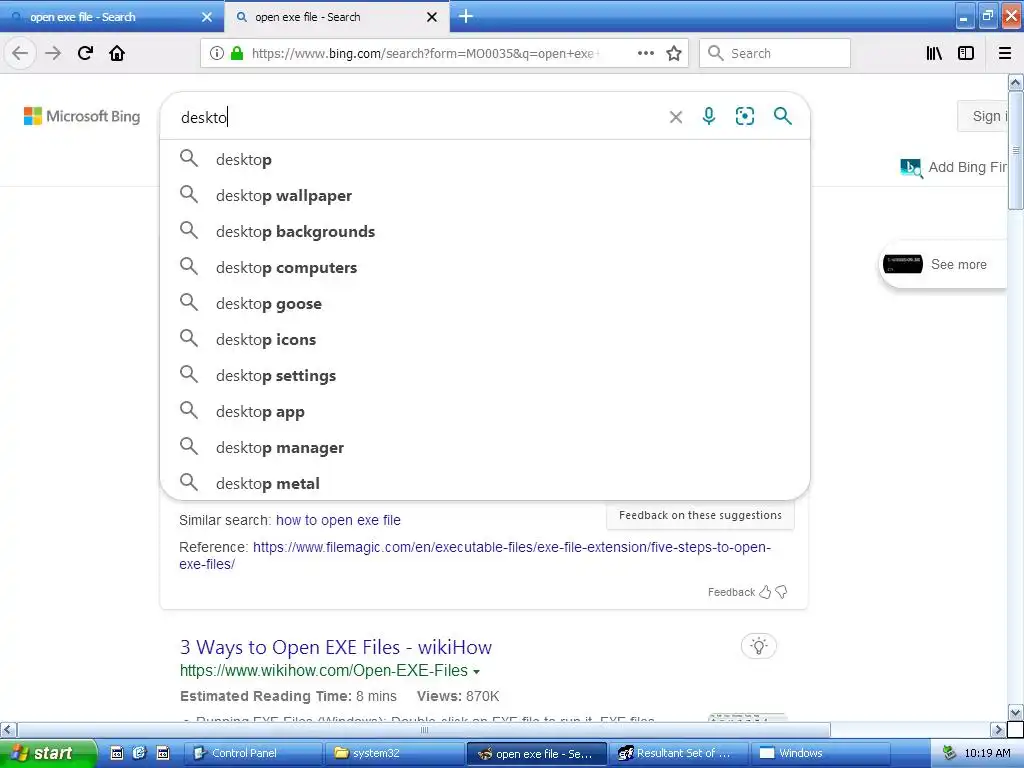1024x768 pixels.
Task: Click vertical scrollbar up arrow
Action: coord(1016,83)
